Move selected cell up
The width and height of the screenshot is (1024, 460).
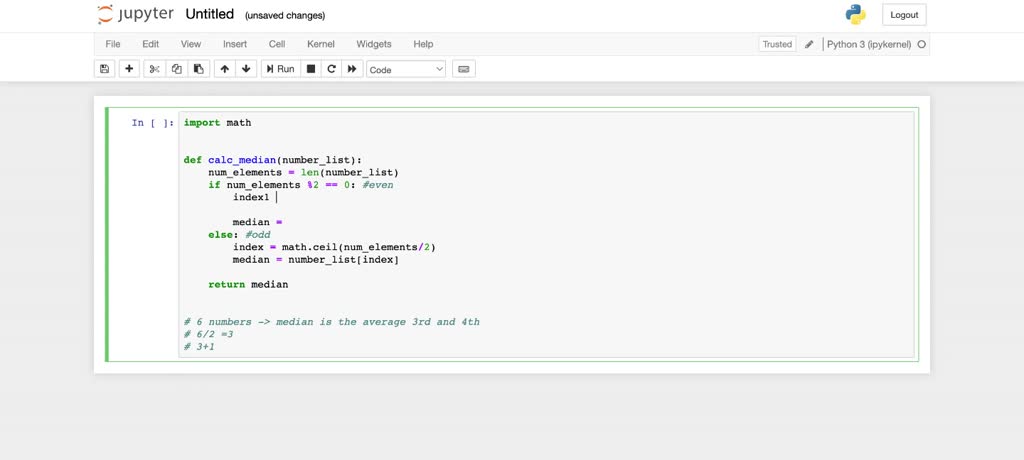[x=225, y=69]
